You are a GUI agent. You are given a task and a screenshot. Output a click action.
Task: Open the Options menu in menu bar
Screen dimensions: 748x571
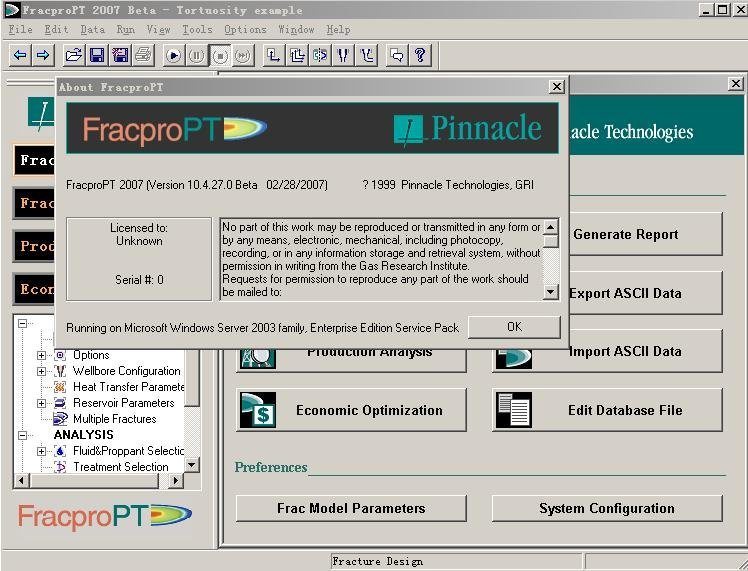click(x=245, y=30)
